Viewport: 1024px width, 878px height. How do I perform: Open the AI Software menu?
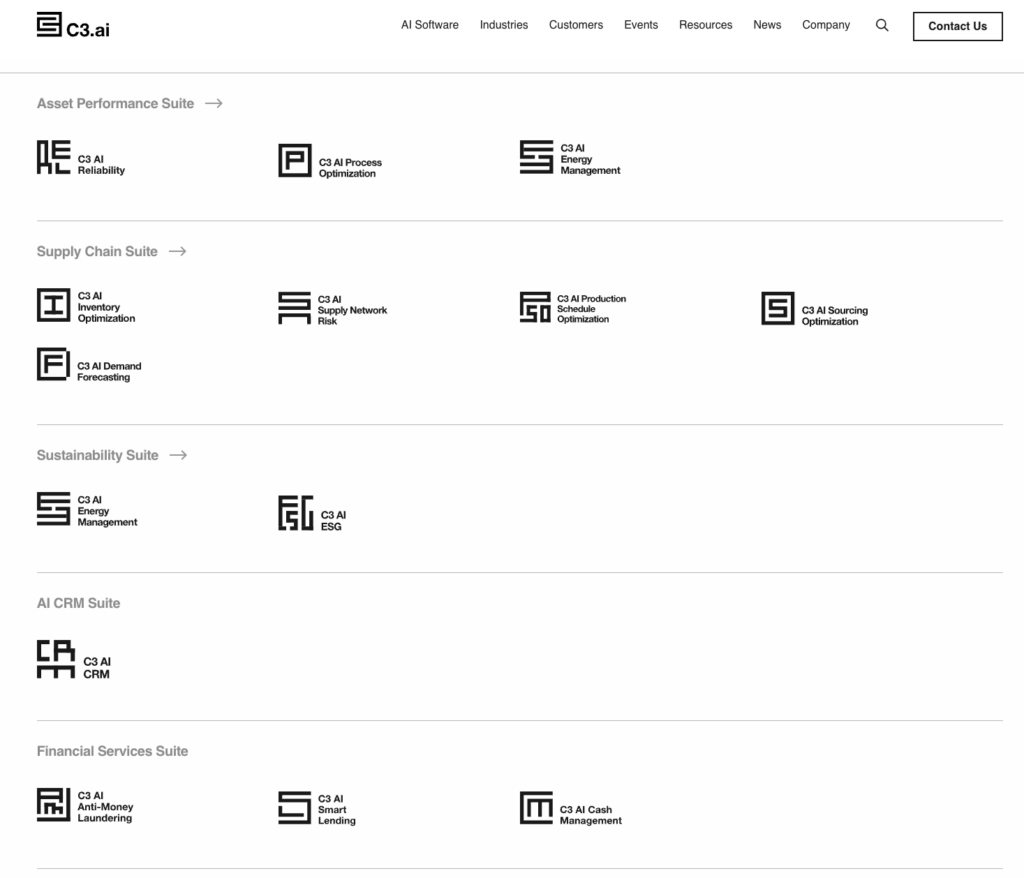[430, 25]
